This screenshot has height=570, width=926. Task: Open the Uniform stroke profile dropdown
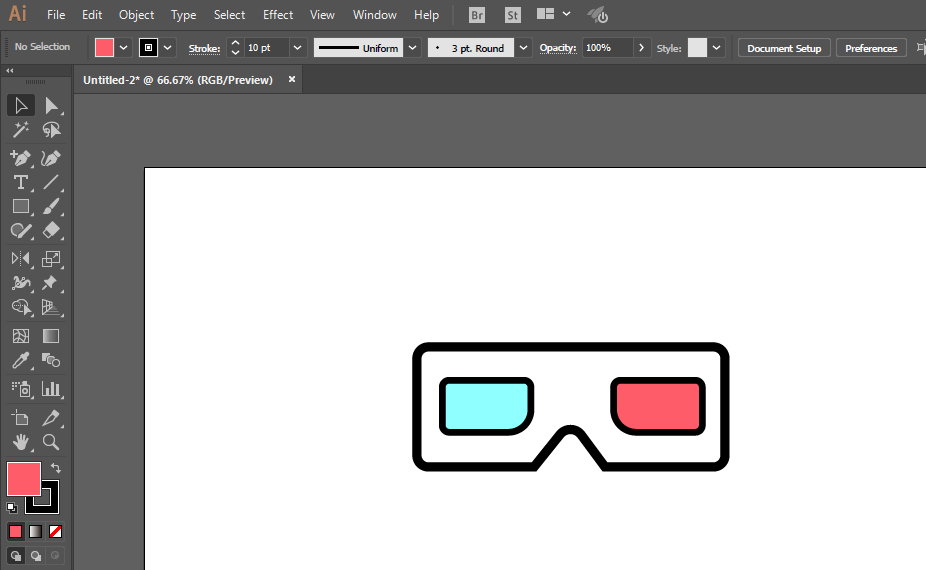coord(412,48)
